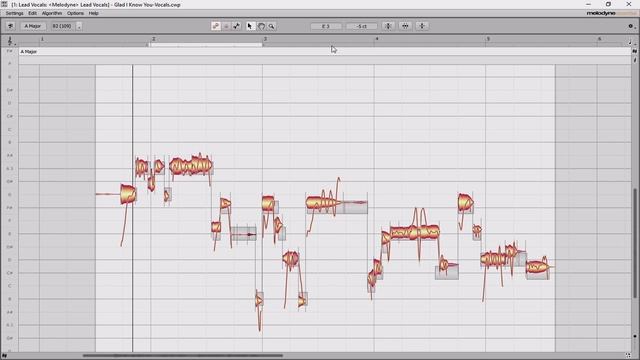Click the bottom-right corner zoom icon
640x360 pixels.
629,356
